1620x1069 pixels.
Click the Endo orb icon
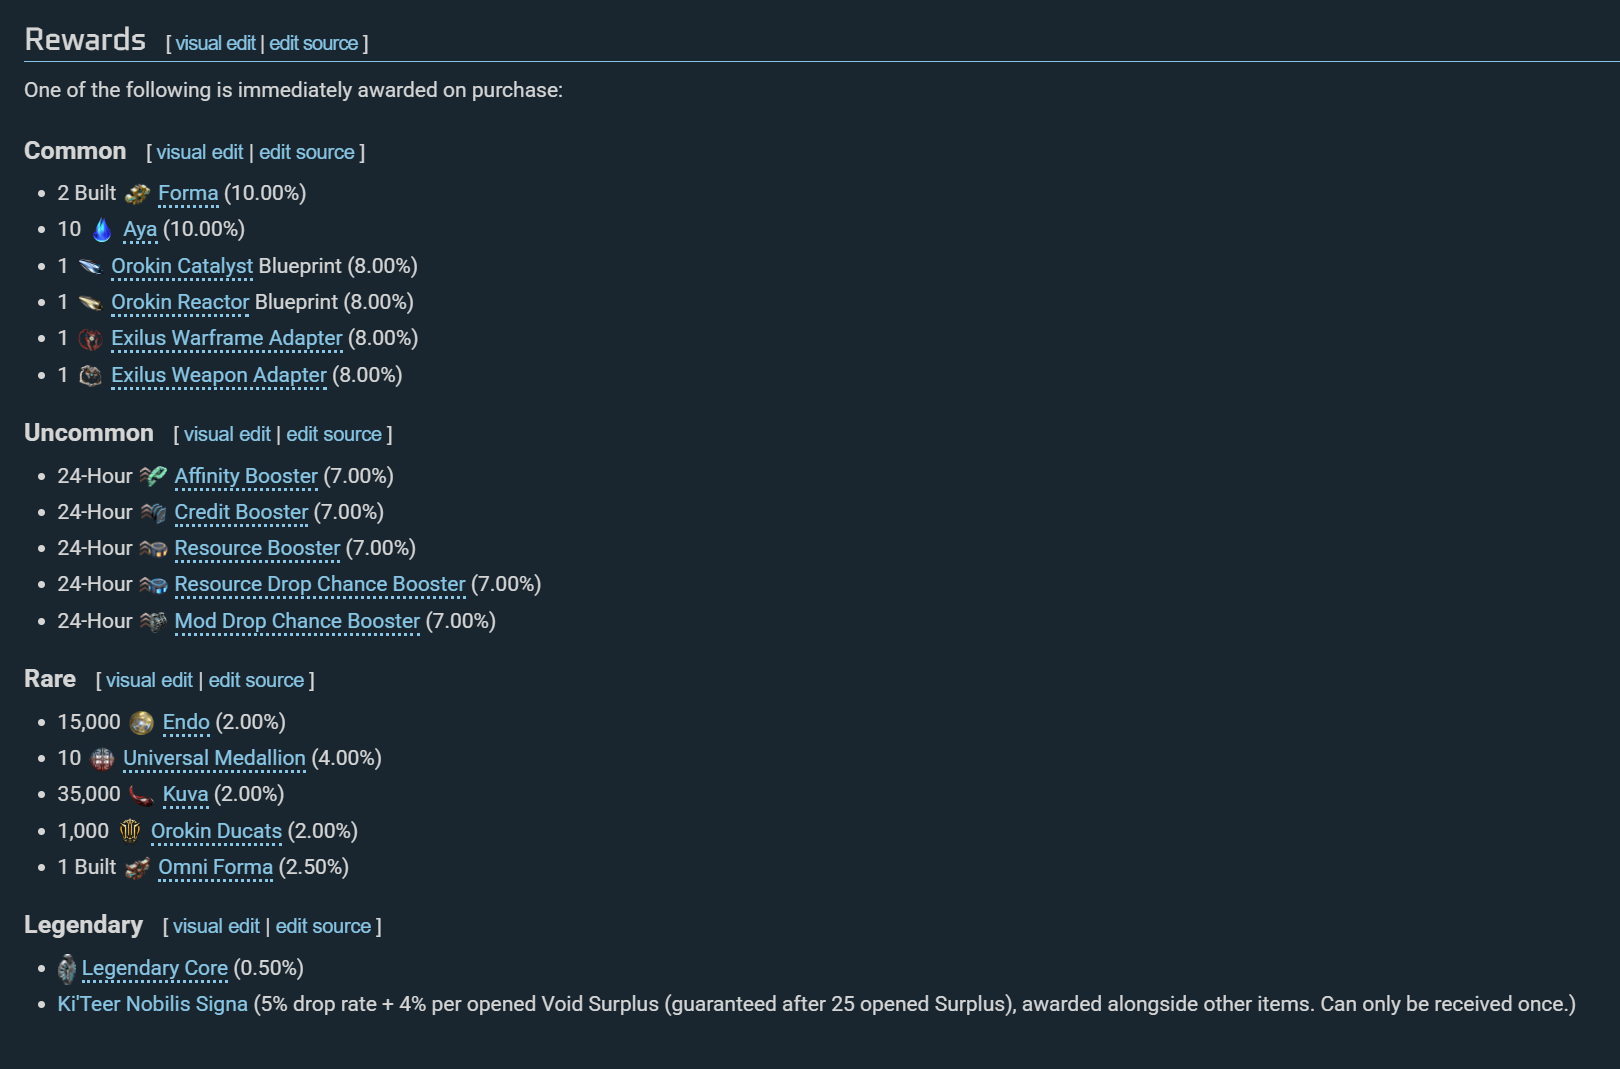pyautogui.click(x=142, y=723)
